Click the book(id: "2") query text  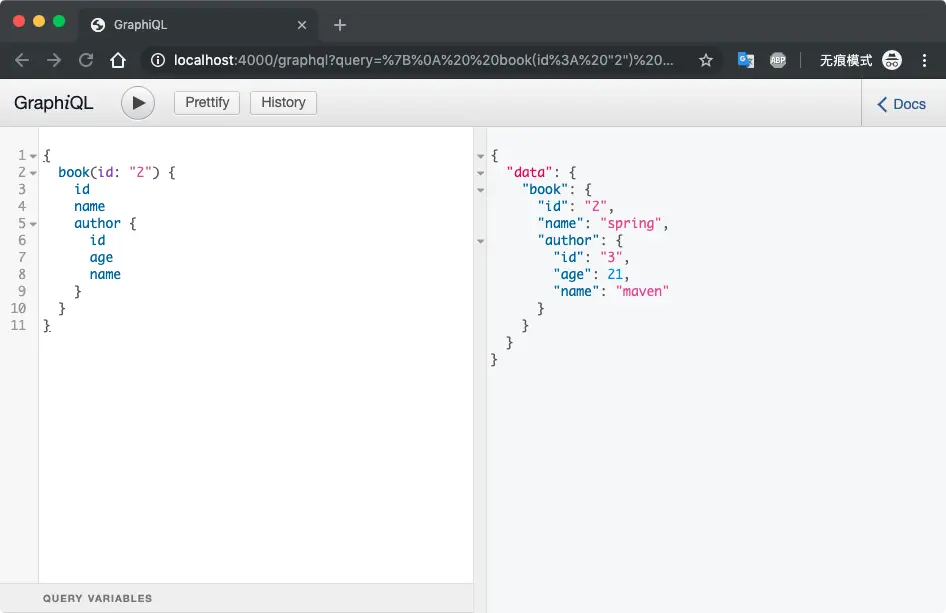(x=109, y=173)
